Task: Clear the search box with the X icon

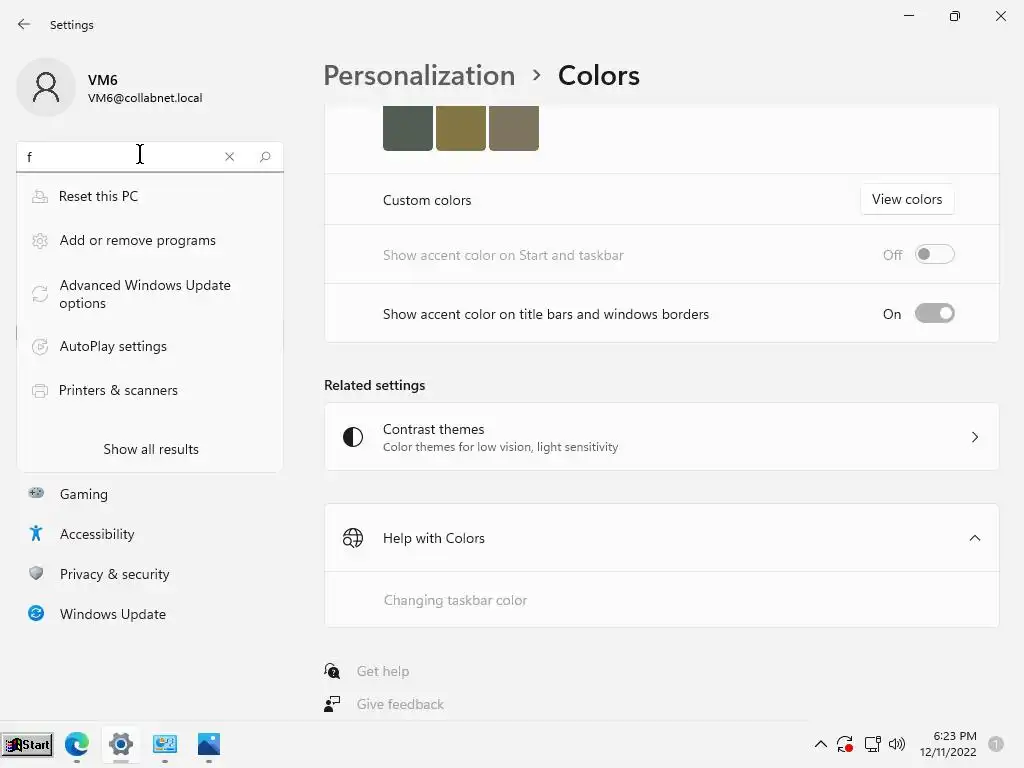Action: pos(229,157)
